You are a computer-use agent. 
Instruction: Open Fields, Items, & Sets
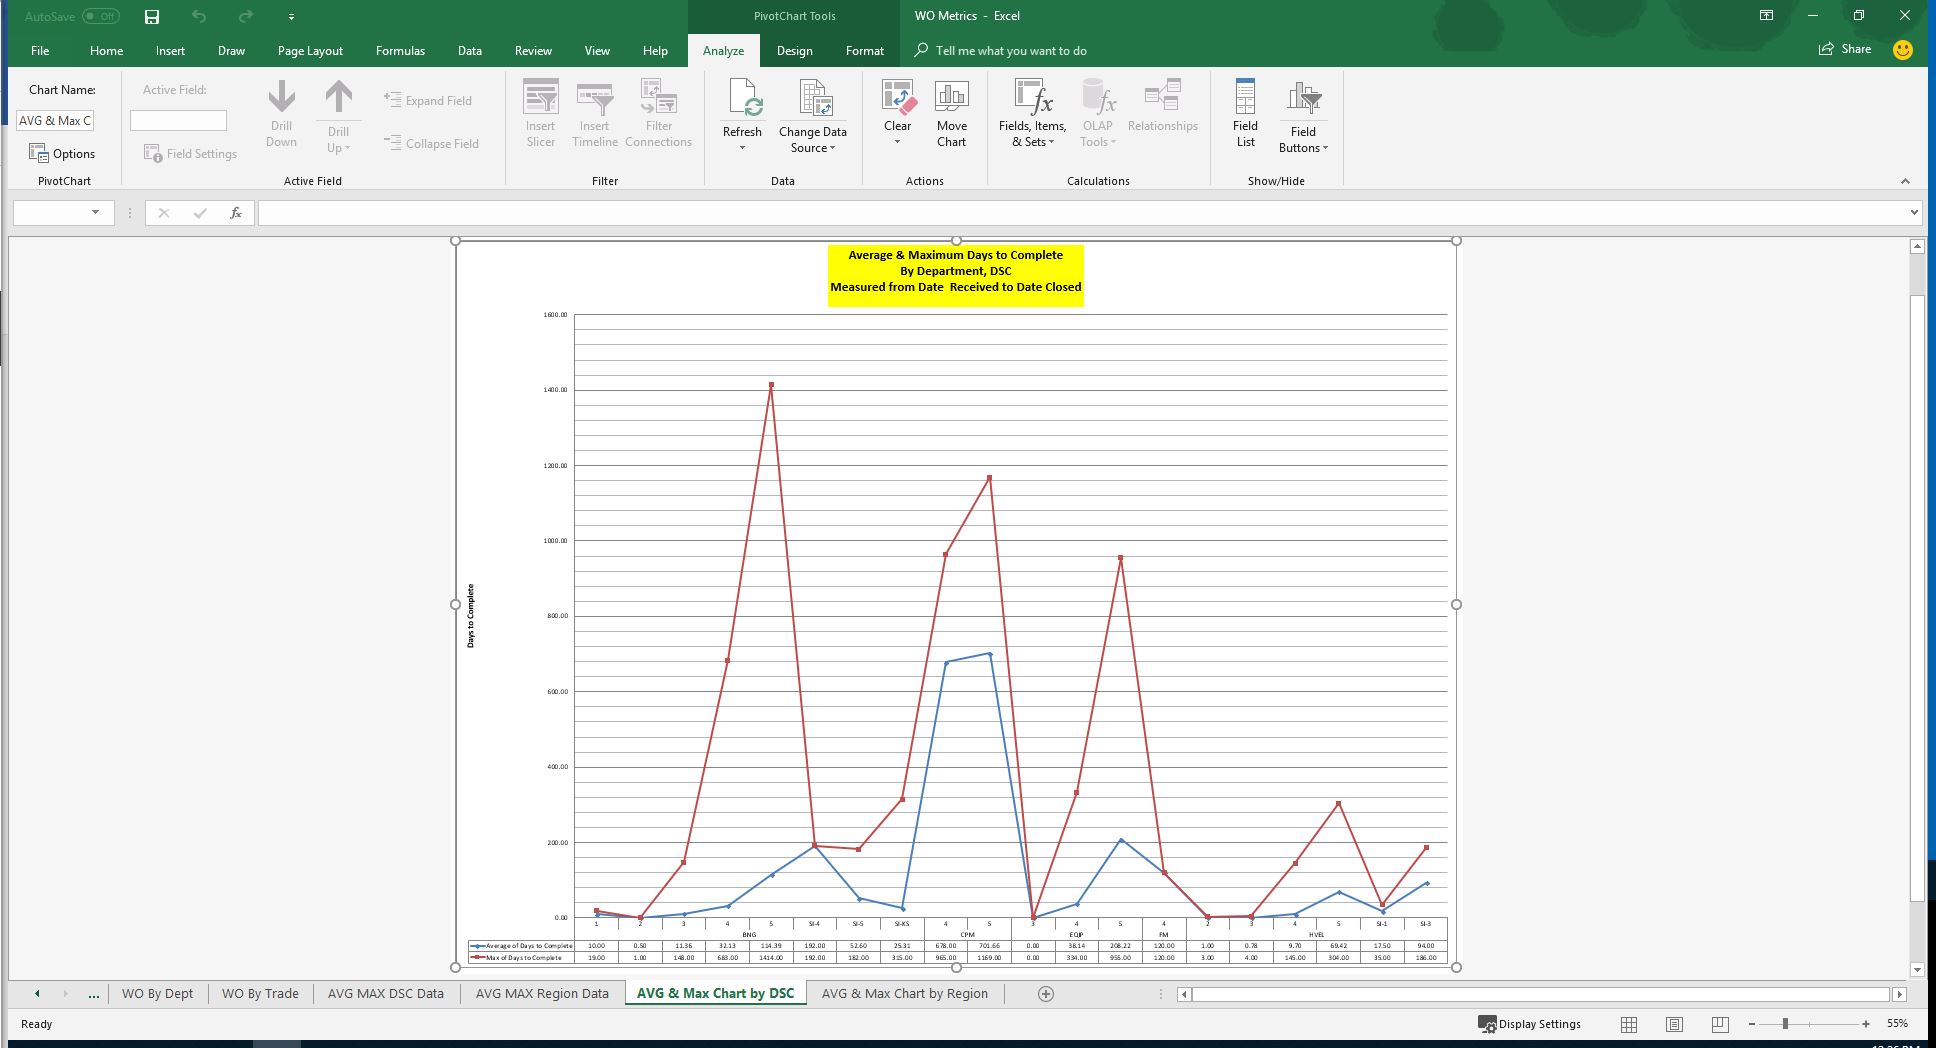(1033, 114)
